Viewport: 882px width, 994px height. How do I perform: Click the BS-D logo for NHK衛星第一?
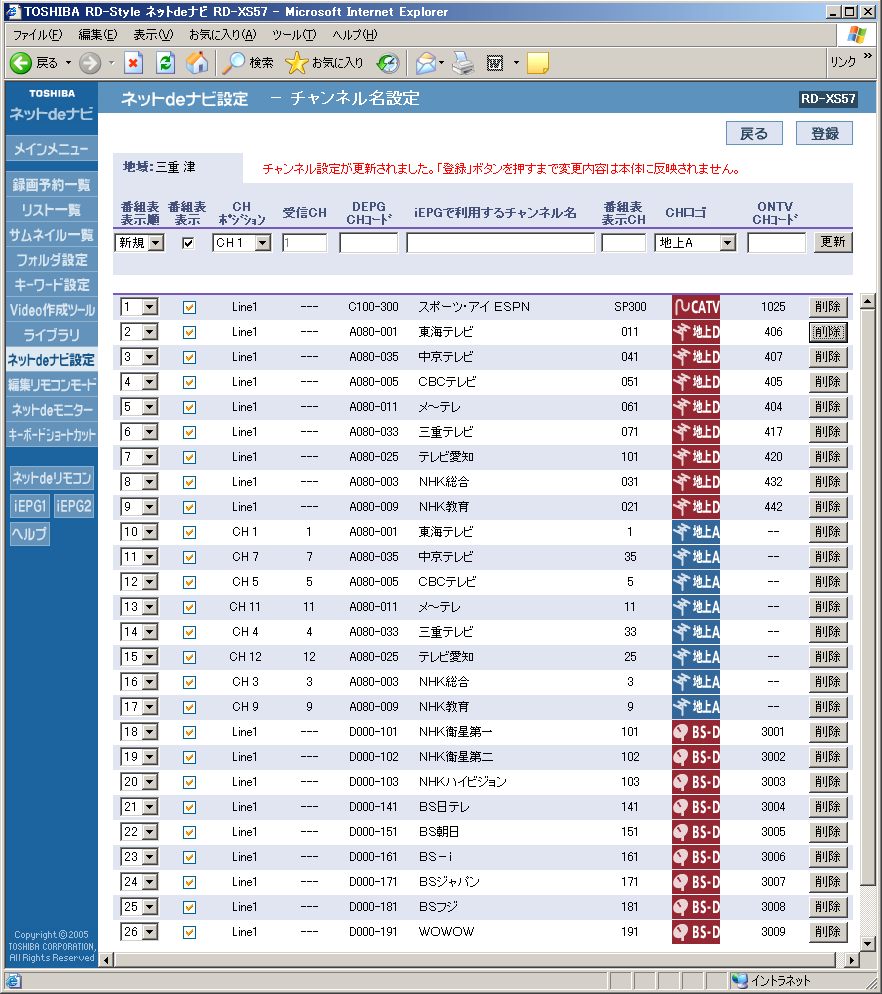click(x=696, y=732)
